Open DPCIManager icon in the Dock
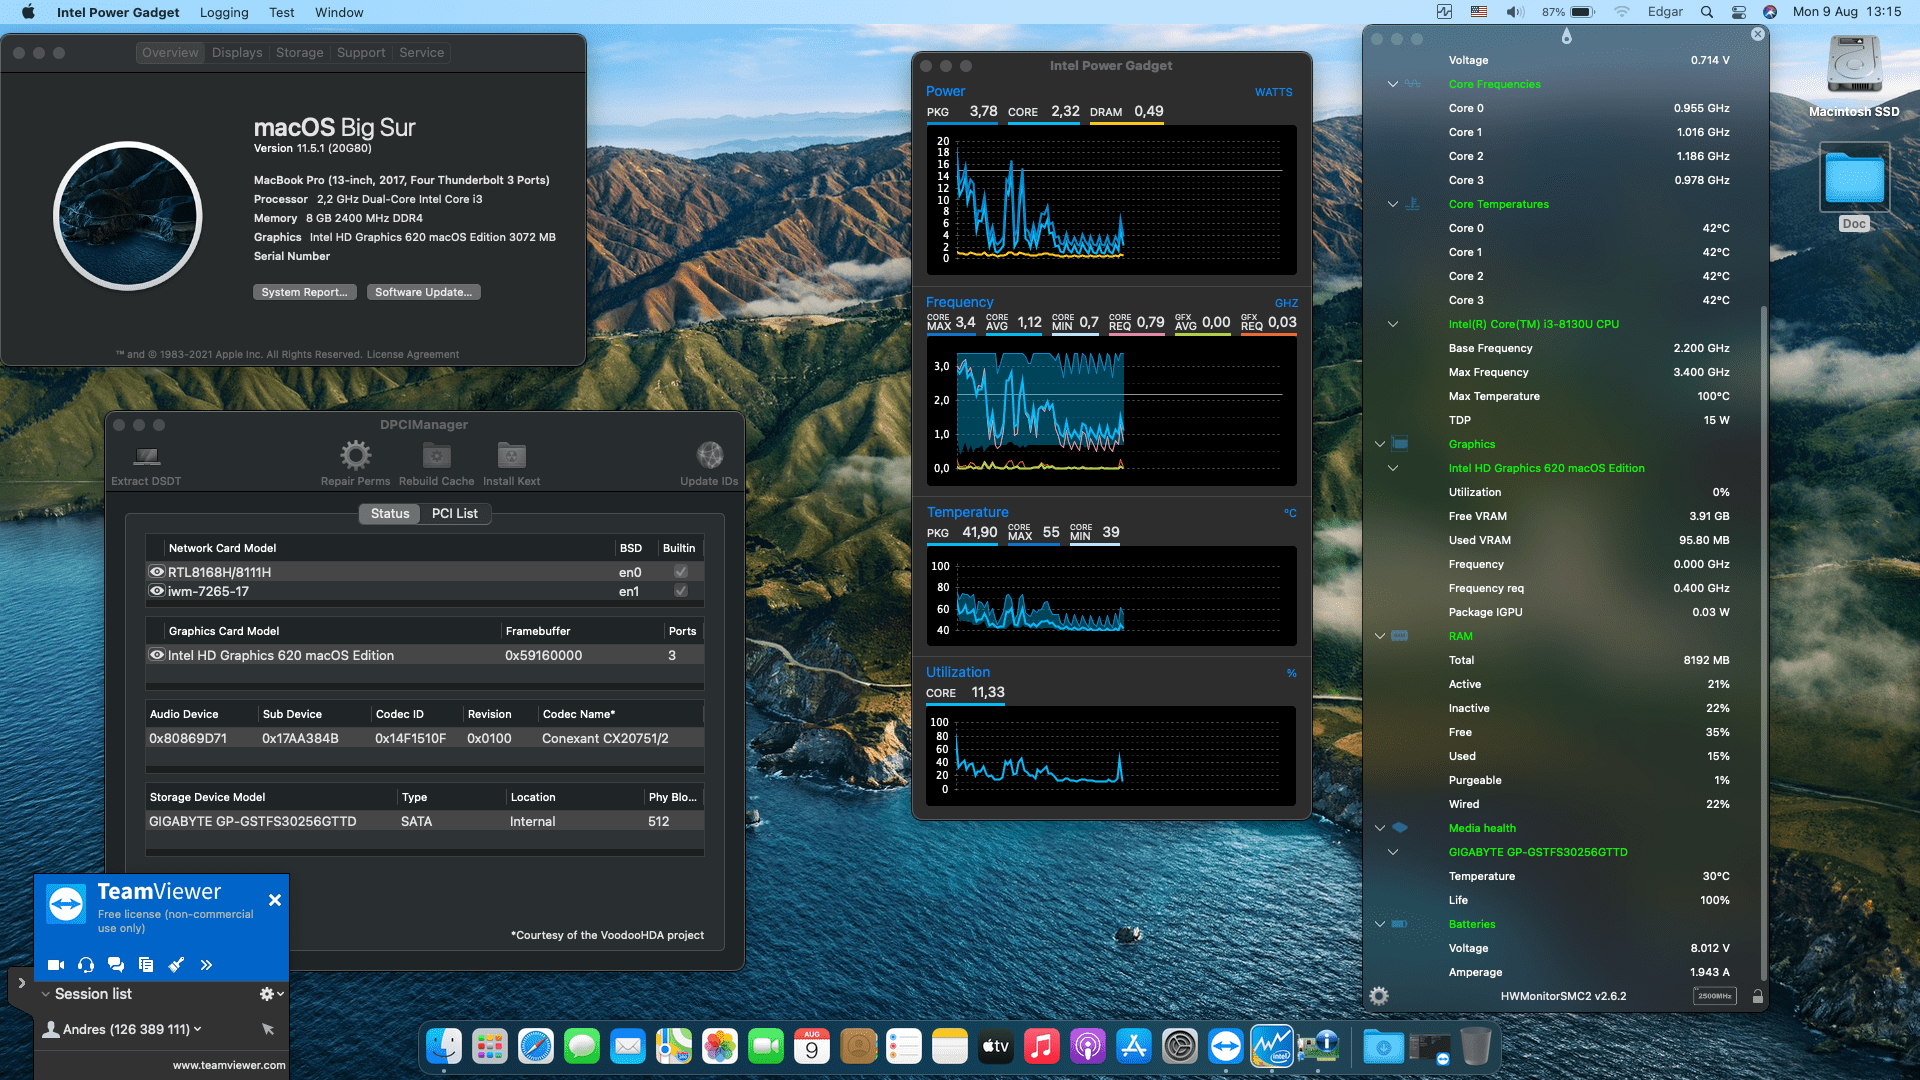 [x=1318, y=1047]
